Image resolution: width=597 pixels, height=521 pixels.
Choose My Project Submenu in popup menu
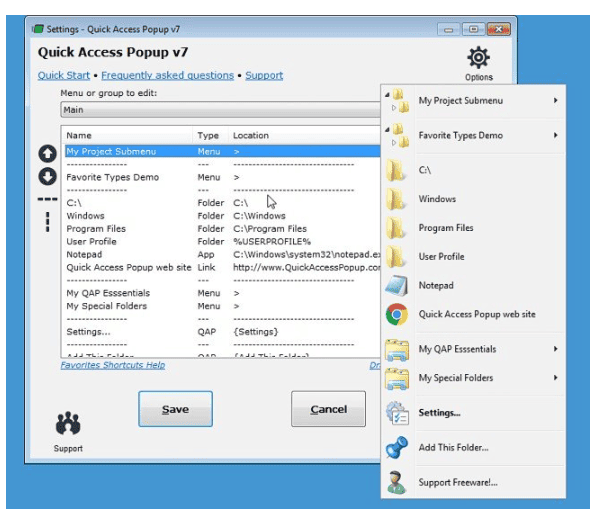(473, 101)
